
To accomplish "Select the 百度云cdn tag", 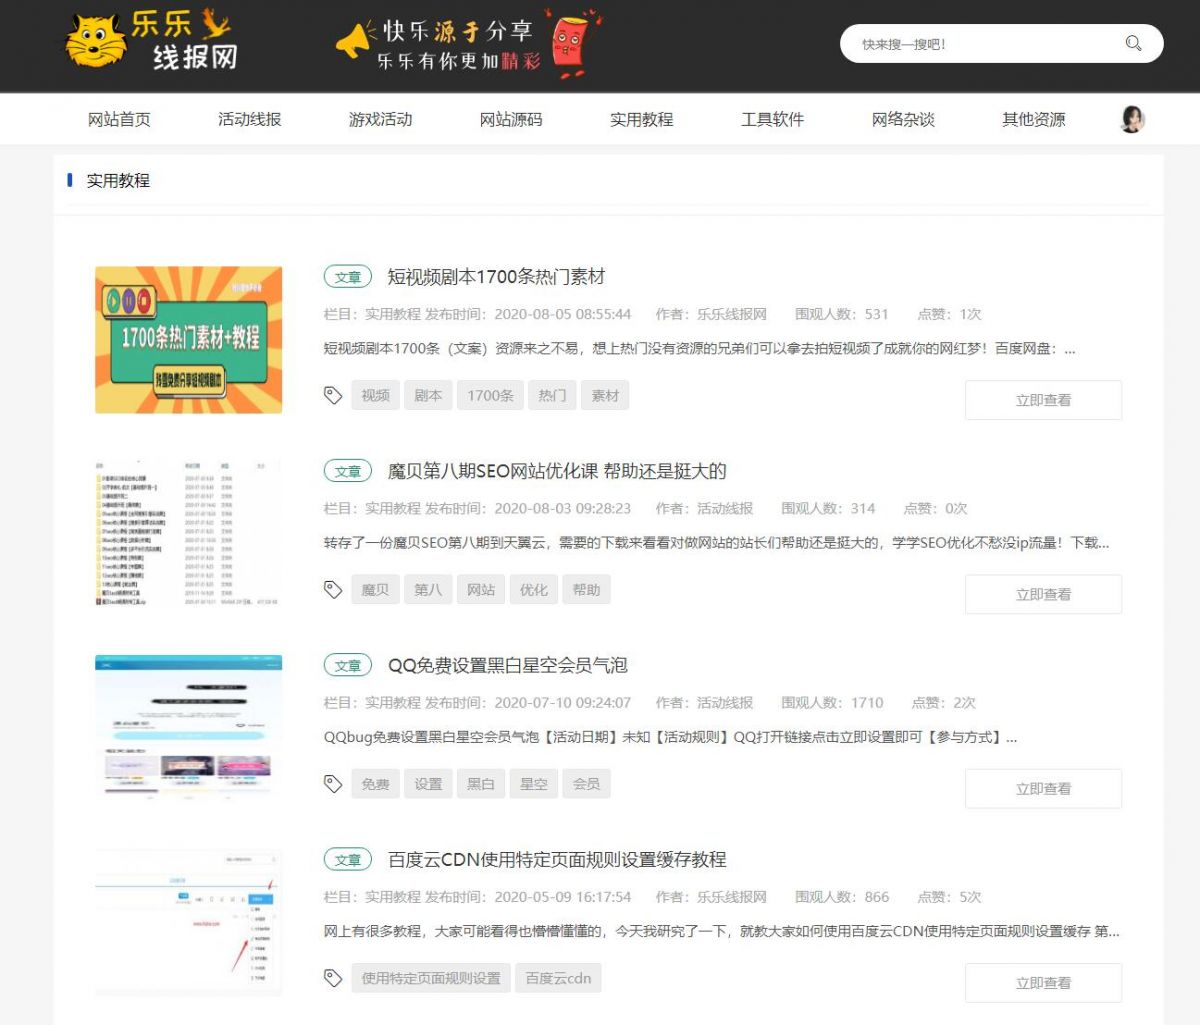I will [x=558, y=978].
